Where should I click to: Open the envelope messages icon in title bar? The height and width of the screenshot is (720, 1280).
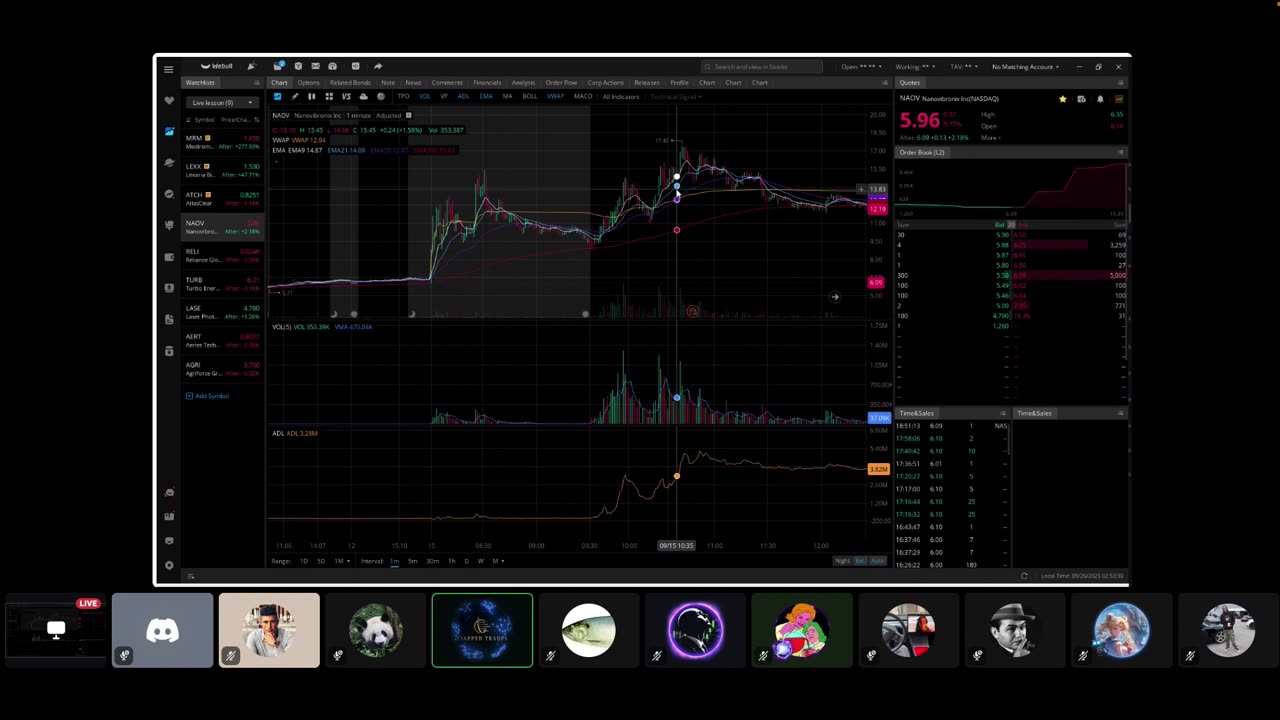(x=315, y=66)
